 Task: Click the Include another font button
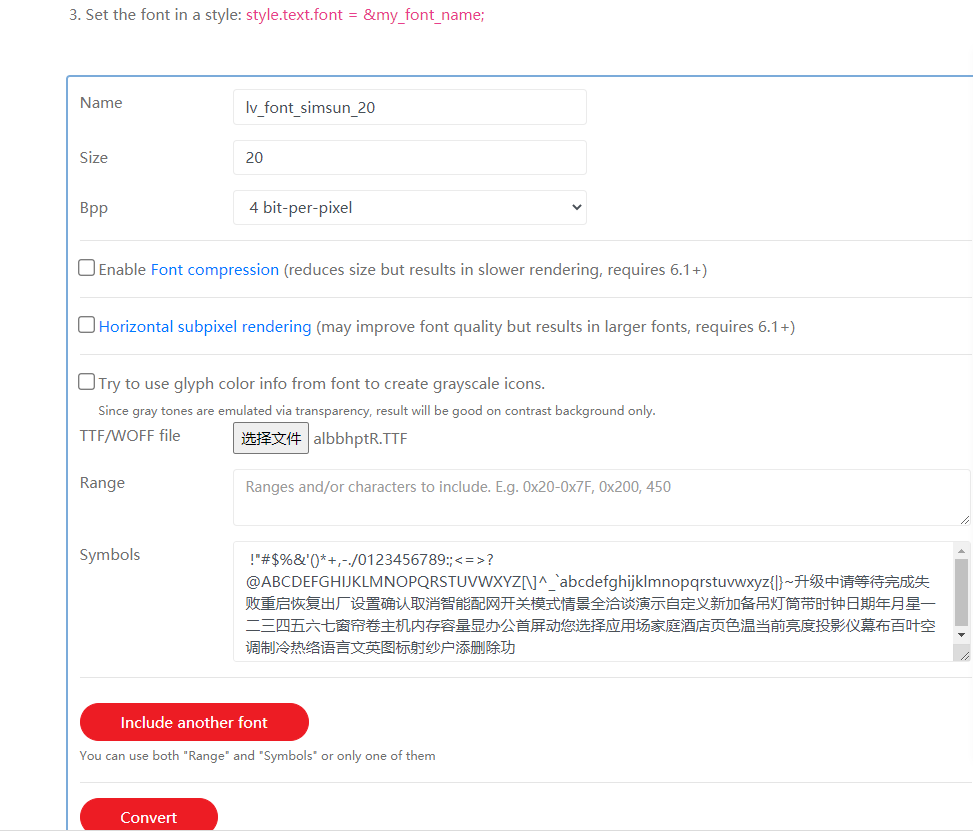point(194,722)
